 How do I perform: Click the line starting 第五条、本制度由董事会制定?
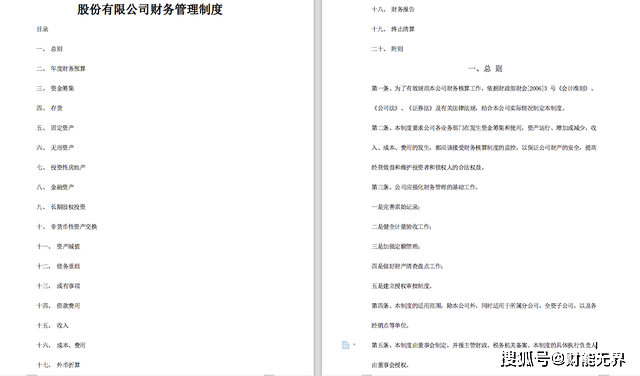(x=484, y=345)
